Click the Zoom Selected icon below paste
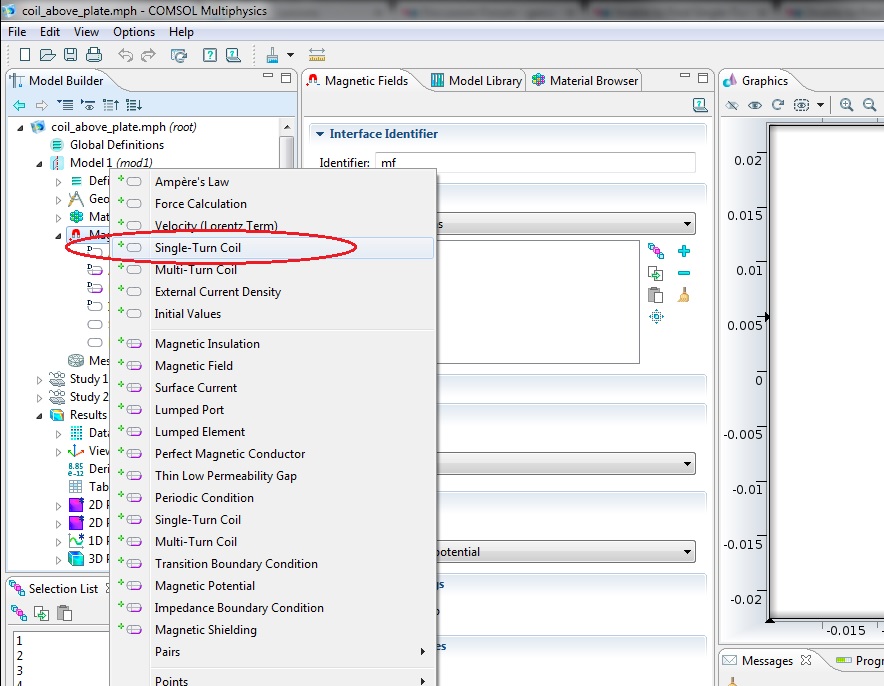Image resolution: width=884 pixels, height=686 pixels. point(656,317)
